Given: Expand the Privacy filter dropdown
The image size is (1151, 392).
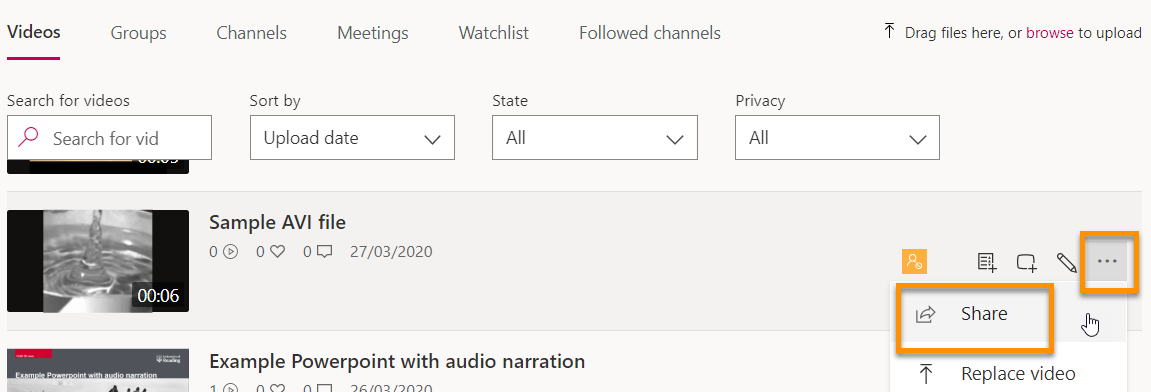Looking at the screenshot, I should click(x=838, y=137).
